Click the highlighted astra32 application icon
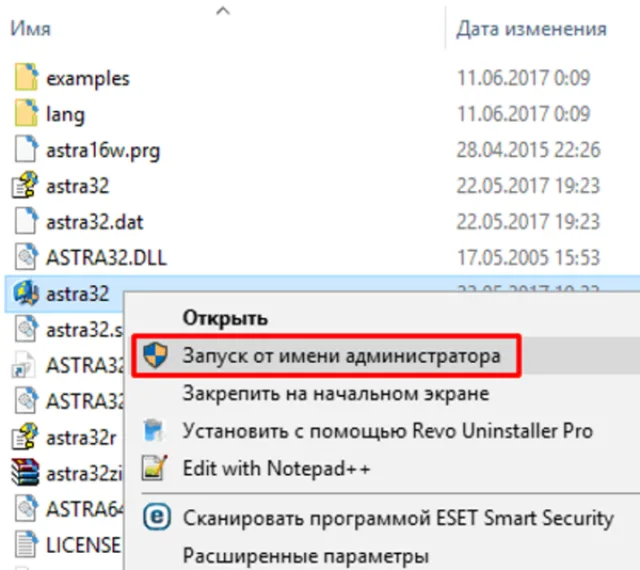Screen dimensions: 640x570 [x=26, y=292]
